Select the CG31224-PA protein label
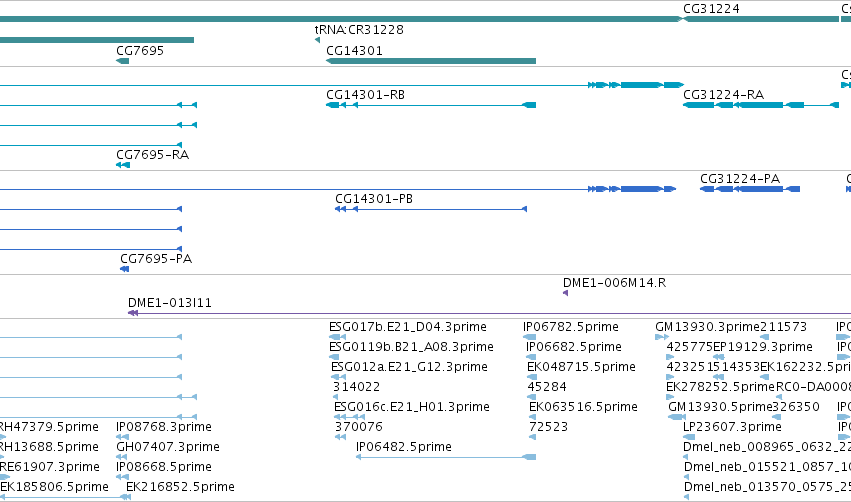This screenshot has height=502, width=851. (x=740, y=179)
